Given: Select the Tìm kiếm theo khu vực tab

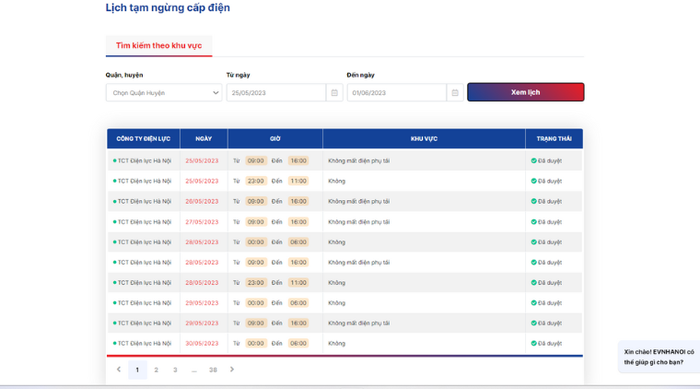Looking at the screenshot, I should pyautogui.click(x=159, y=46).
